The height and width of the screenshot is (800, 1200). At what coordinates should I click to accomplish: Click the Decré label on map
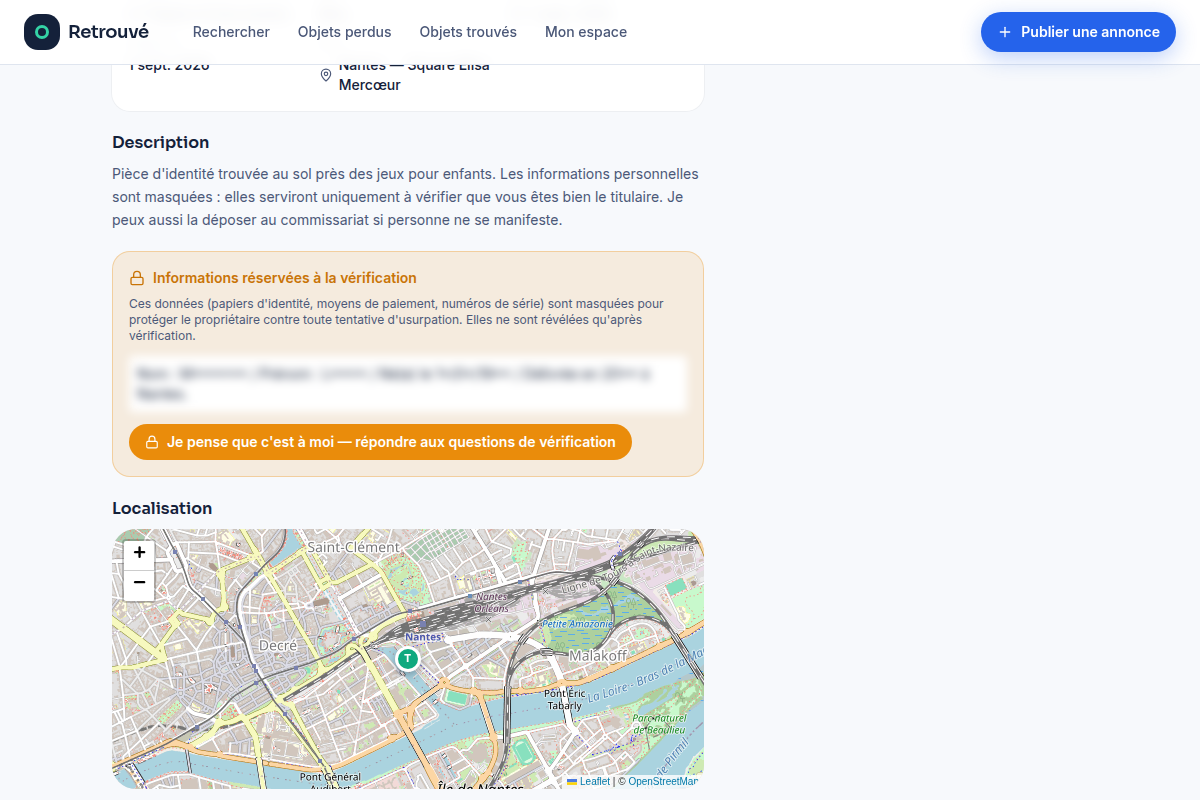(x=278, y=646)
